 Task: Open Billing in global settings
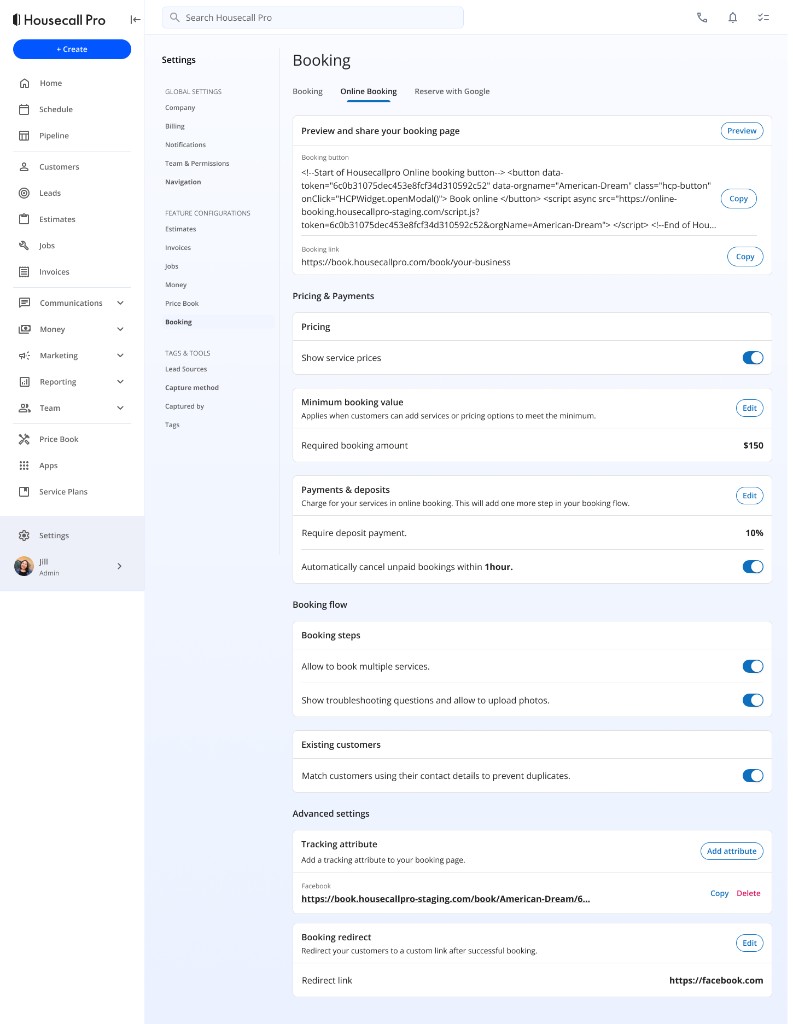tap(174, 127)
